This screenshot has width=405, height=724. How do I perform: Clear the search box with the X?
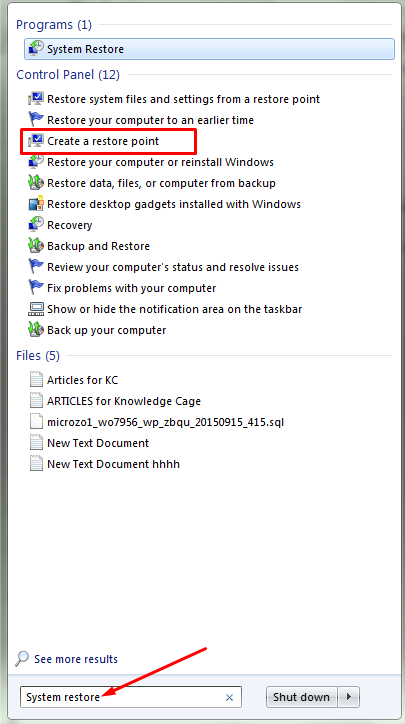coord(229,697)
